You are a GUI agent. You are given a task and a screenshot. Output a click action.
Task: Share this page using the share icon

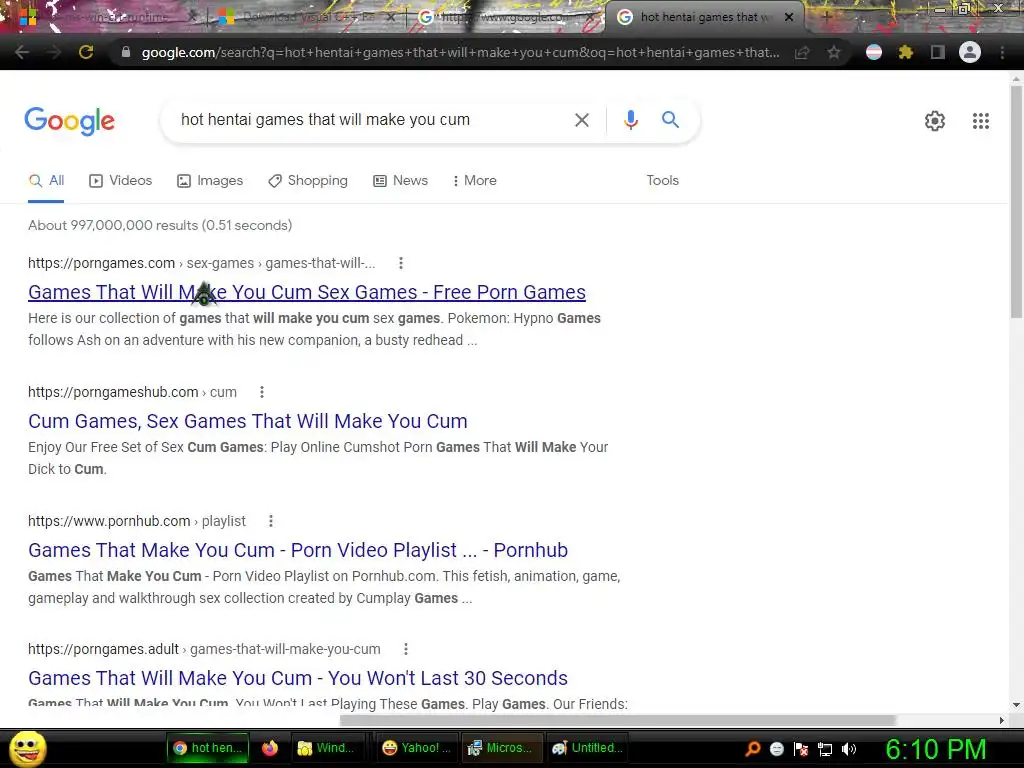[802, 52]
